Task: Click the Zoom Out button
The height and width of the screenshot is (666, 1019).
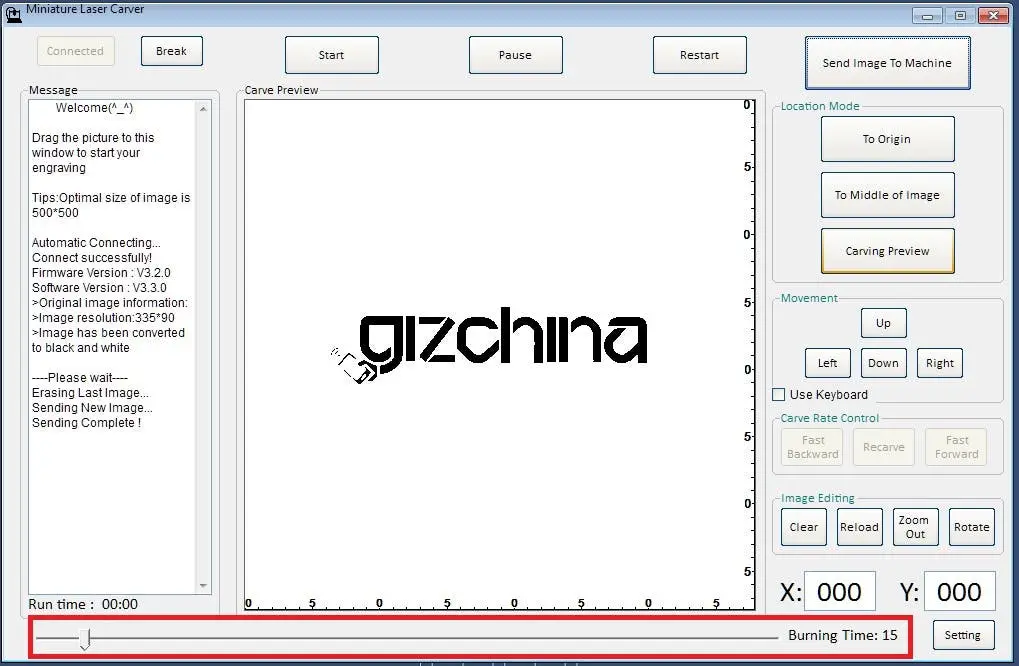Action: (x=915, y=527)
